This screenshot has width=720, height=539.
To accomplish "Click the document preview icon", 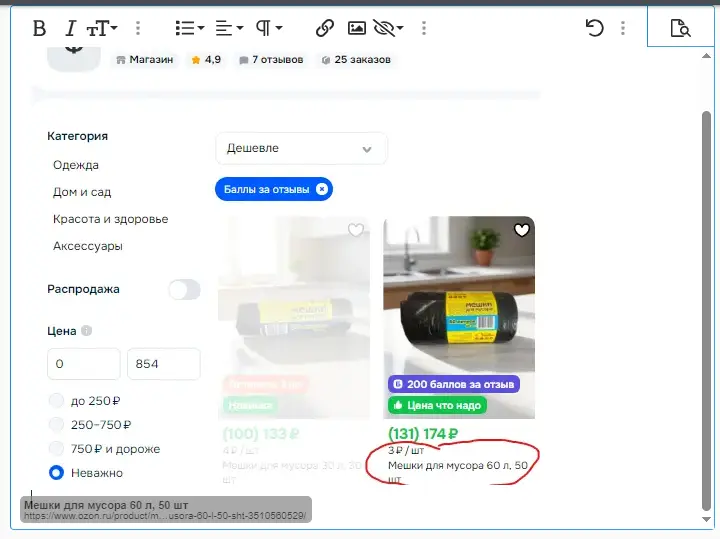I will 680,28.
